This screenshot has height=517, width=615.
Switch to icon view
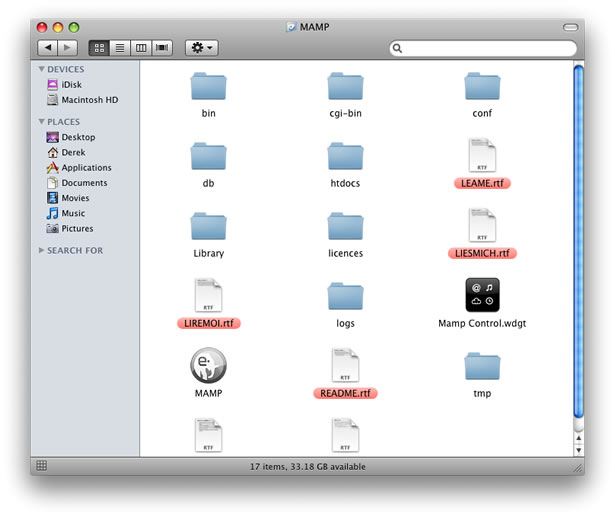(x=99, y=48)
